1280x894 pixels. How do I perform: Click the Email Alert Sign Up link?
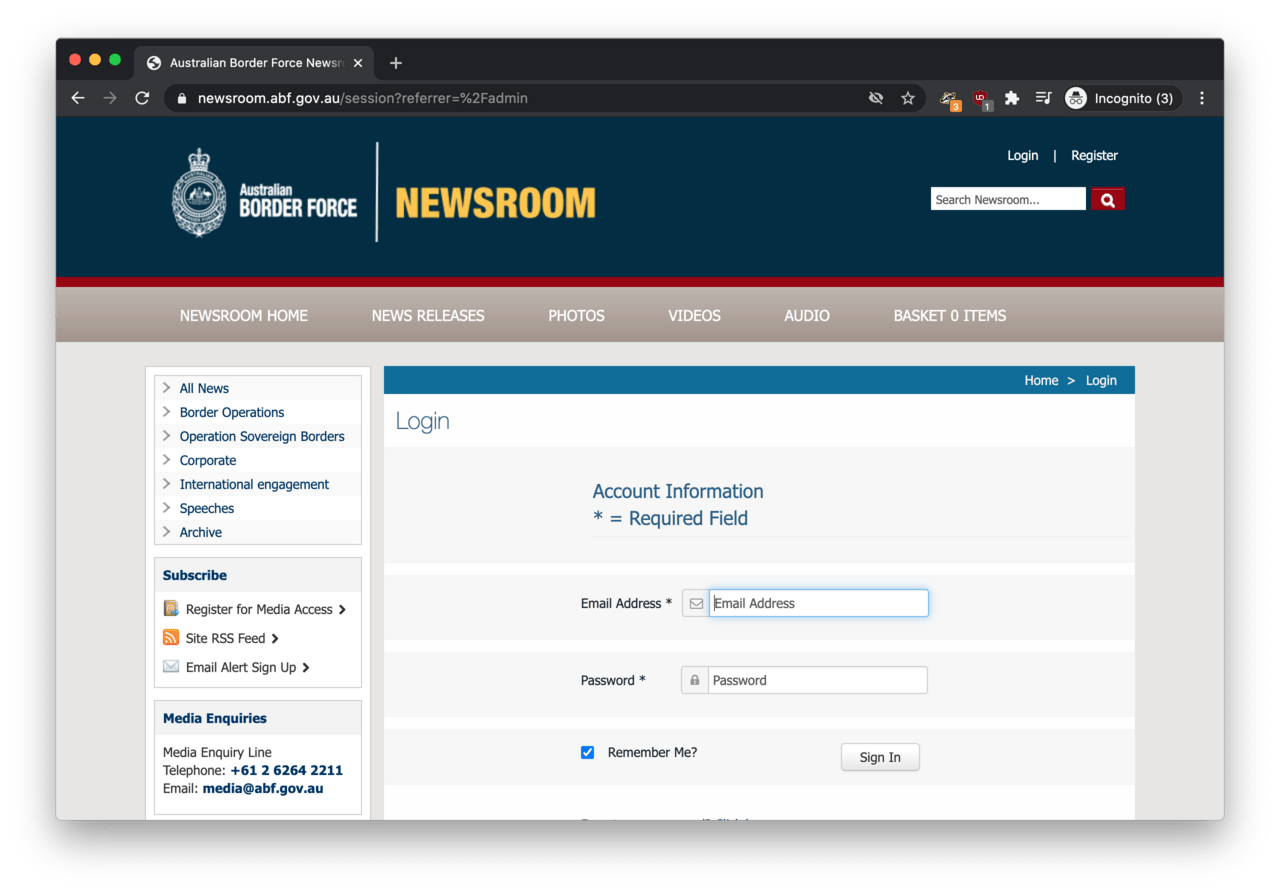(241, 667)
